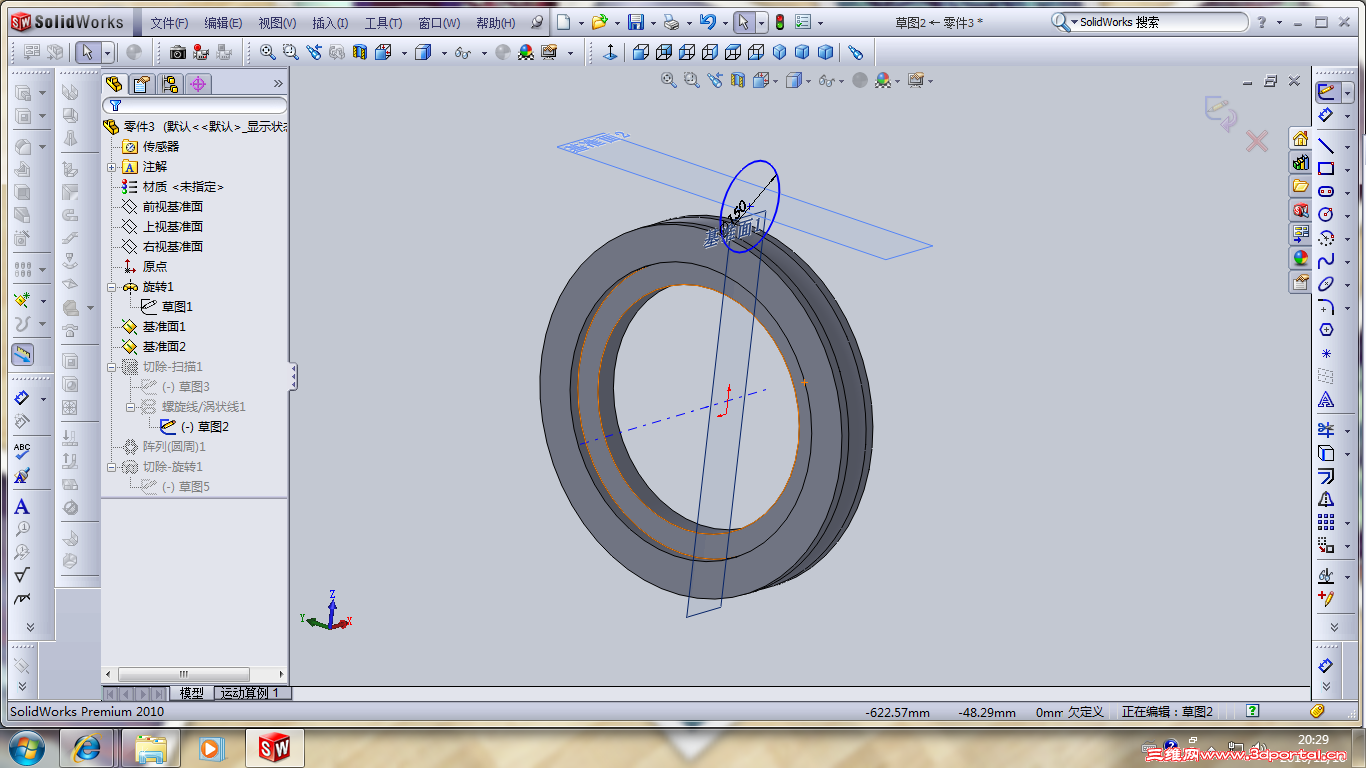
Task: Click the confirm Exit Sketch corner icon
Action: click(1220, 111)
